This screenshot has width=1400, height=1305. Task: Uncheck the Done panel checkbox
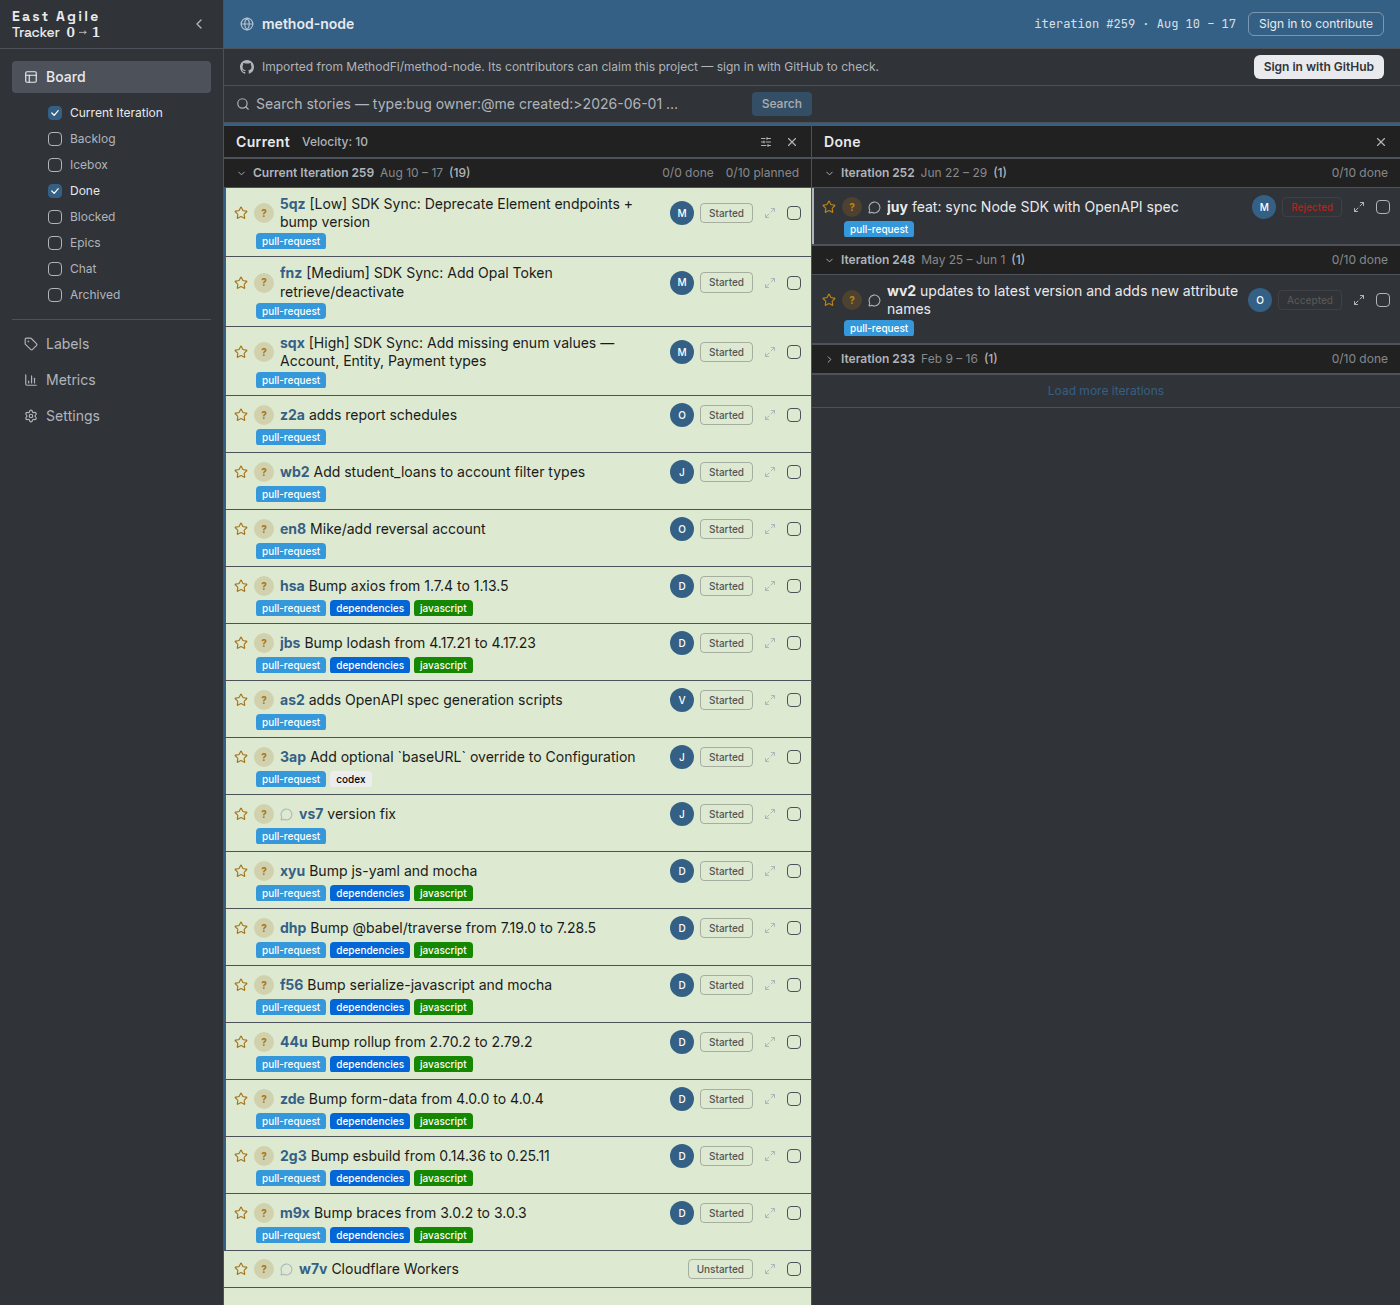(x=55, y=191)
